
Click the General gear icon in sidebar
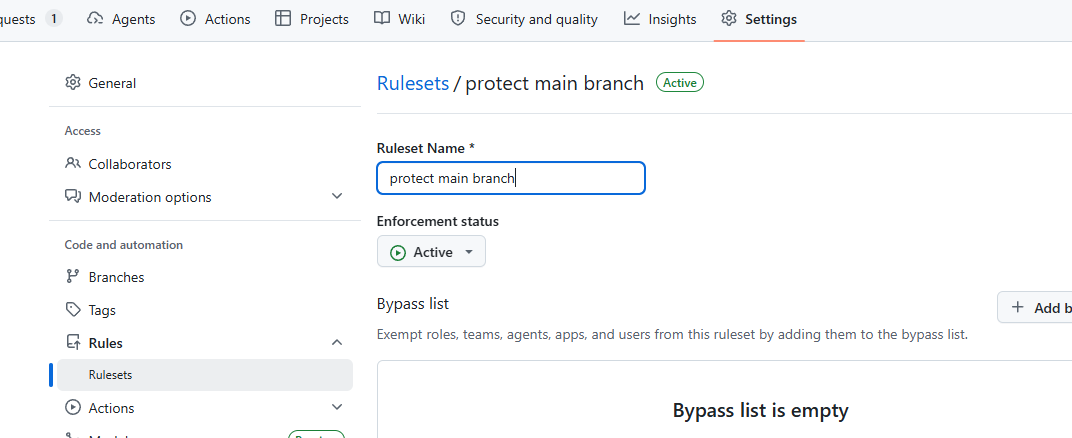[x=72, y=83]
